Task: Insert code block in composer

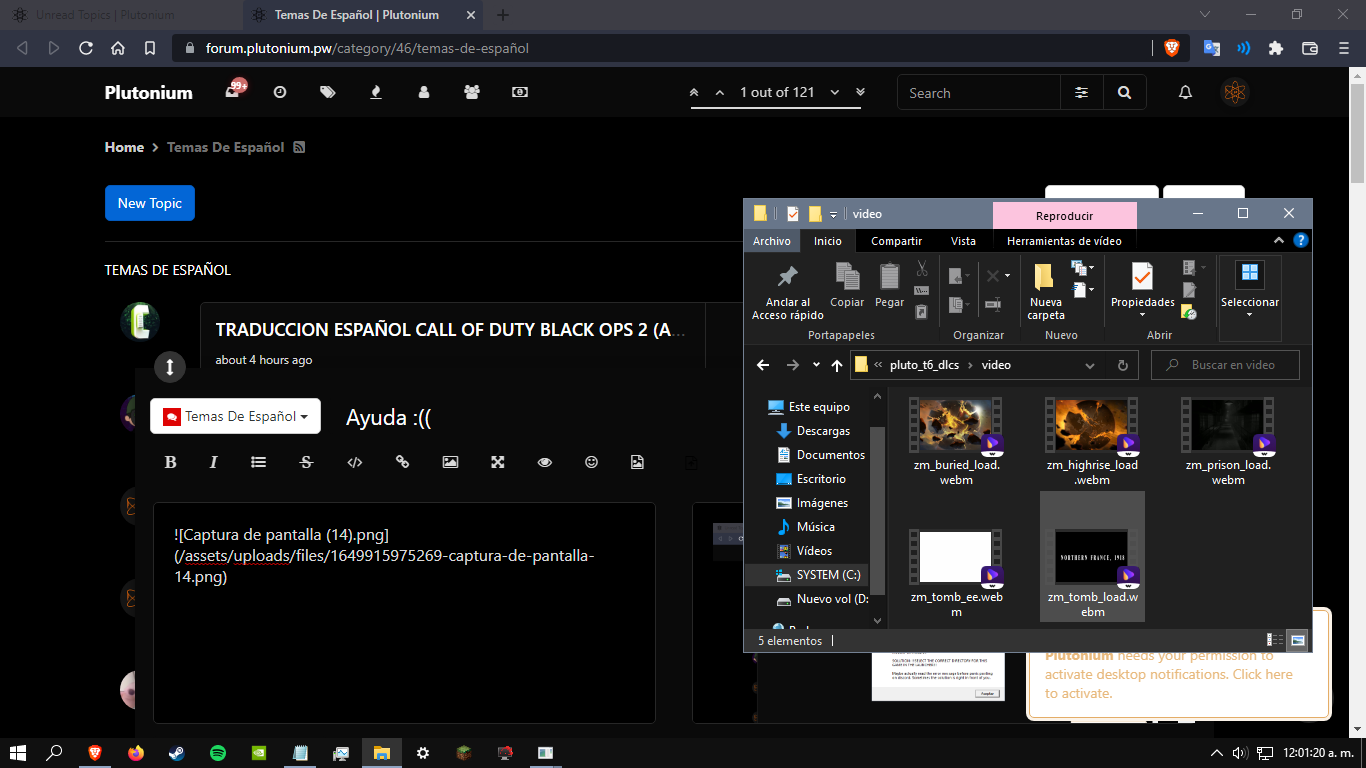Action: (354, 462)
